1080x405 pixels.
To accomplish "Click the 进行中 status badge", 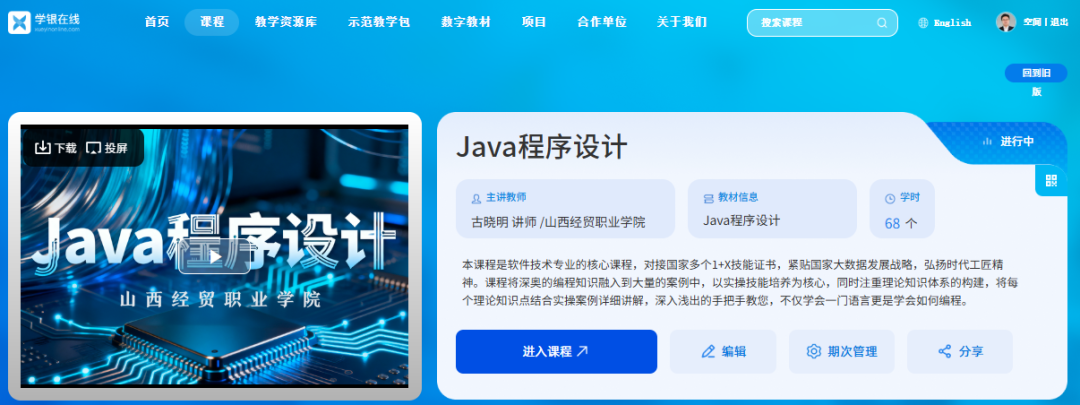I will click(1008, 141).
